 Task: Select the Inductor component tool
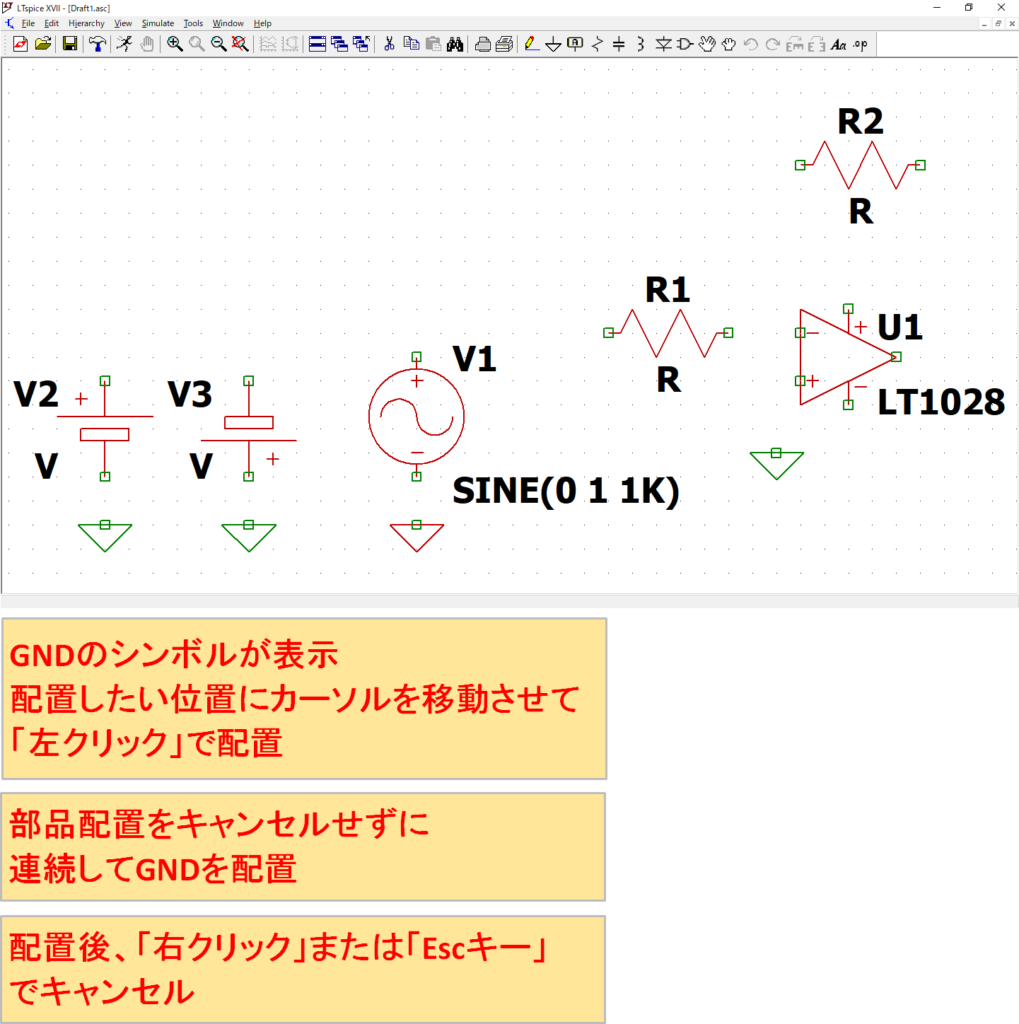point(641,44)
